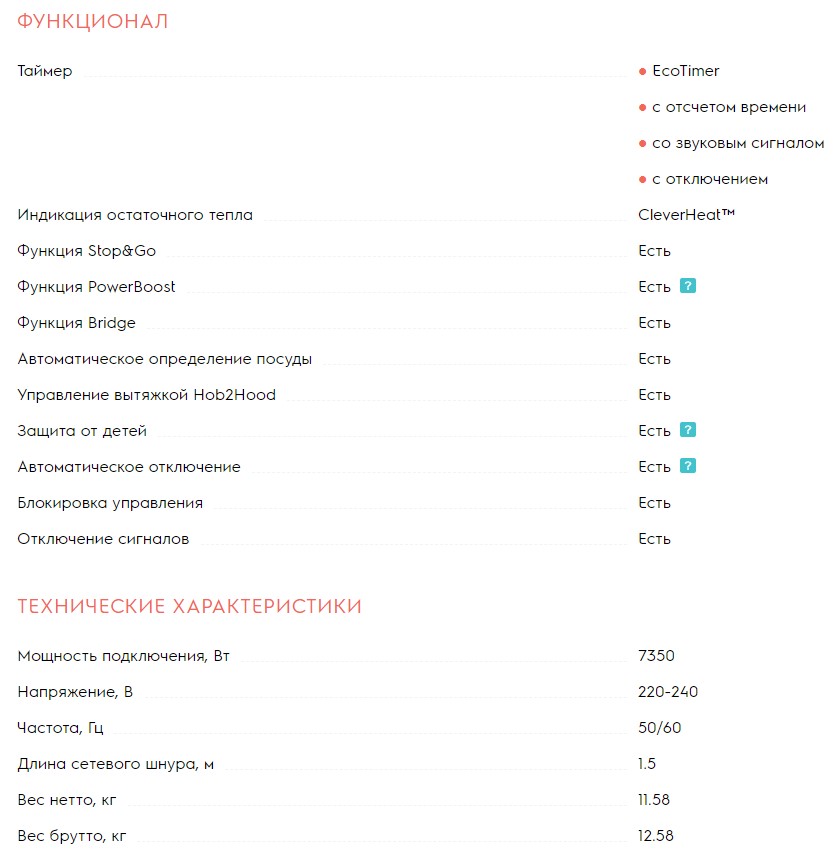Click the question mark beside Автоматическое отключение
This screenshot has width=833, height=867.
[687, 466]
